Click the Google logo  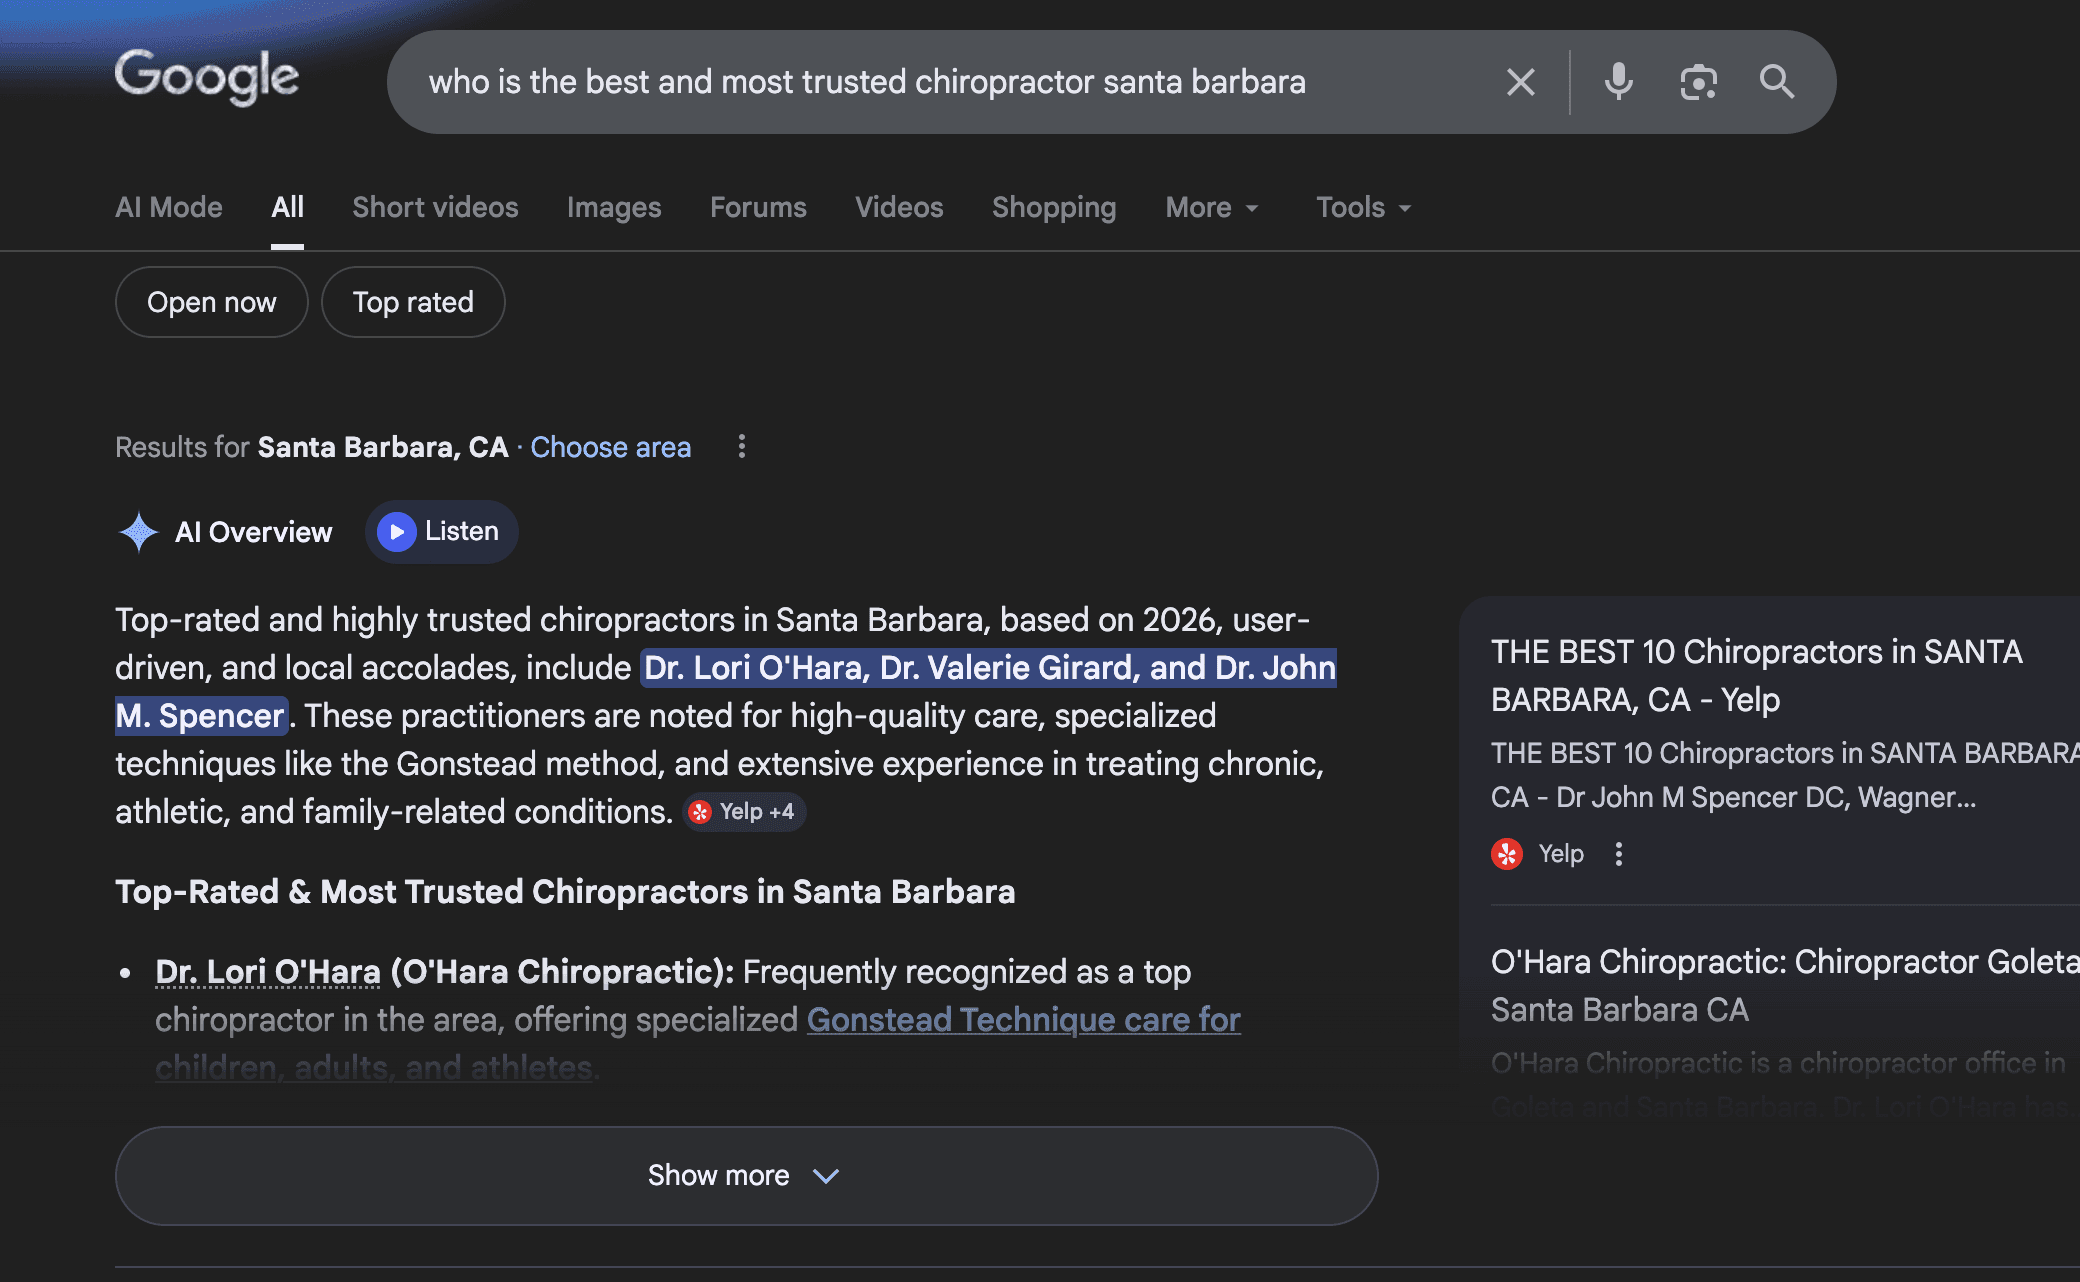point(206,79)
